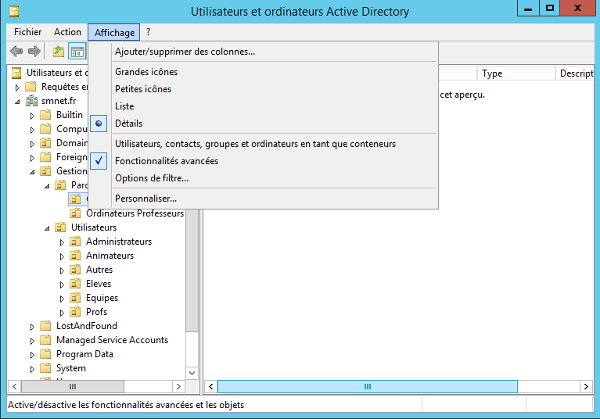Screen dimensions: 600x419
Task: Click details pane scroll left arrow
Action: [210, 386]
